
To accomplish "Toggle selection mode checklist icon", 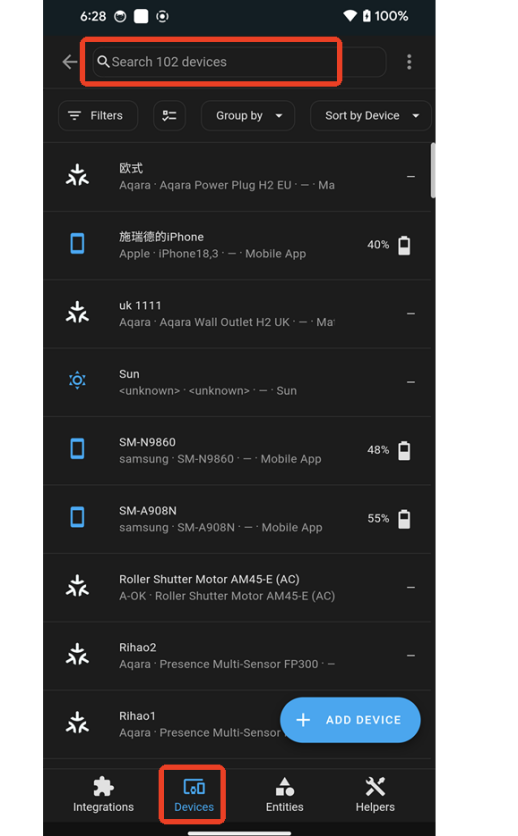I will point(169,116).
